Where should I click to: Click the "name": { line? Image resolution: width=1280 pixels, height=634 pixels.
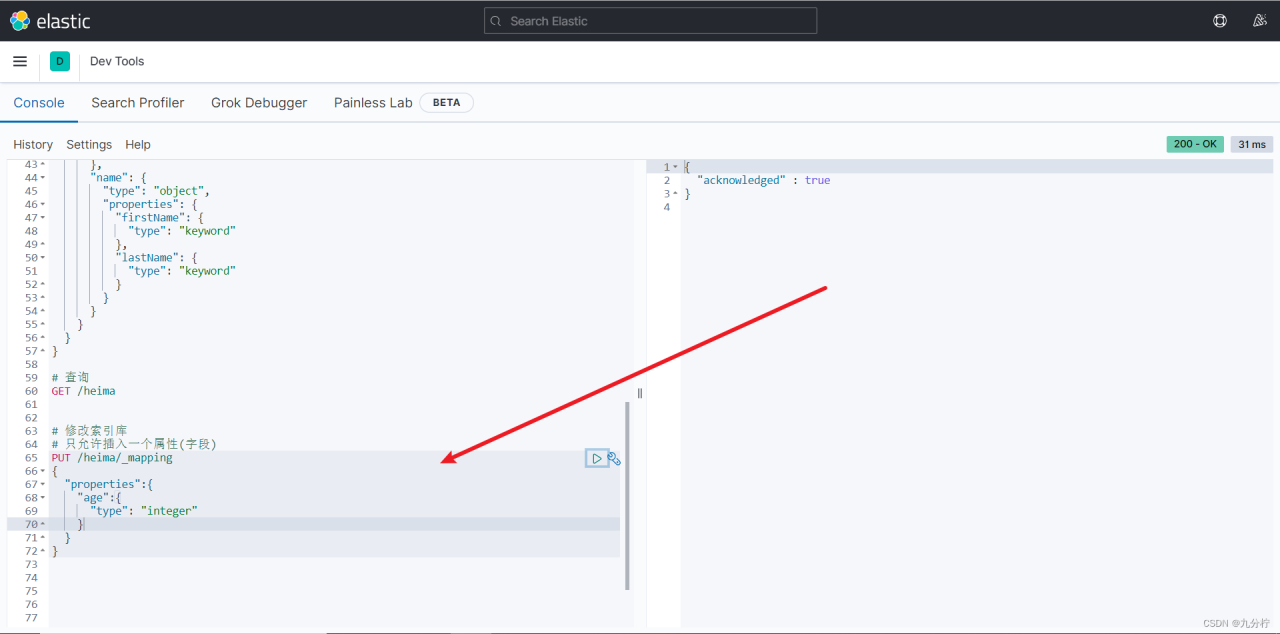[x=119, y=178]
